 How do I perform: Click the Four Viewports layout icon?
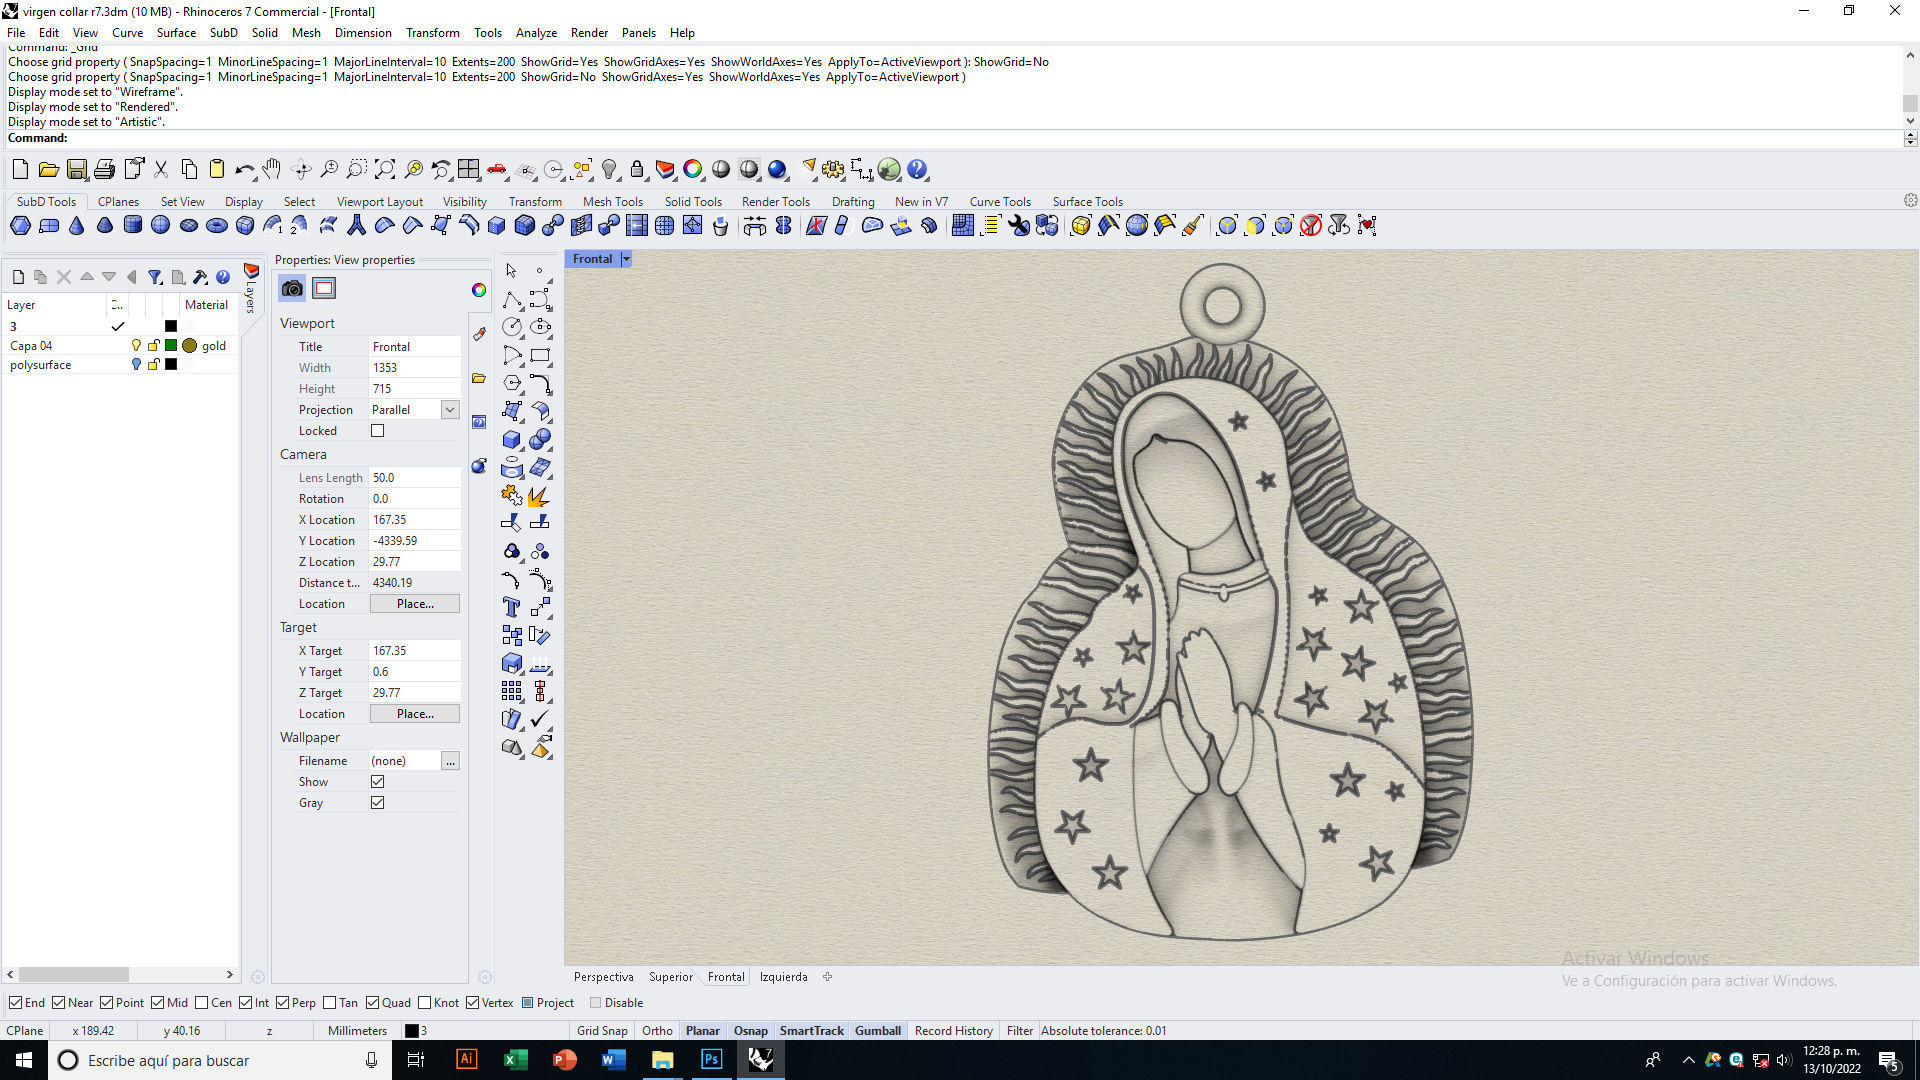469,170
